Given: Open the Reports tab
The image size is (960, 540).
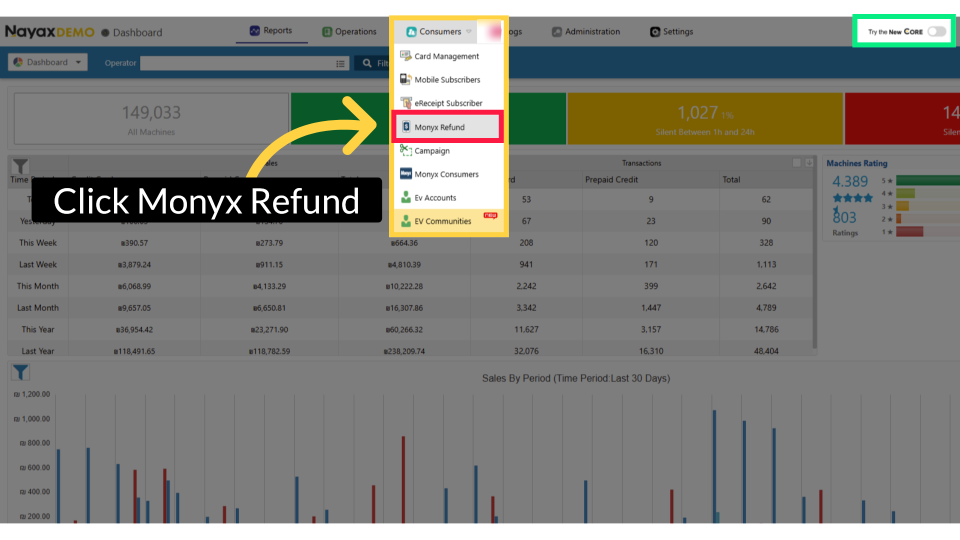Looking at the screenshot, I should tap(271, 31).
